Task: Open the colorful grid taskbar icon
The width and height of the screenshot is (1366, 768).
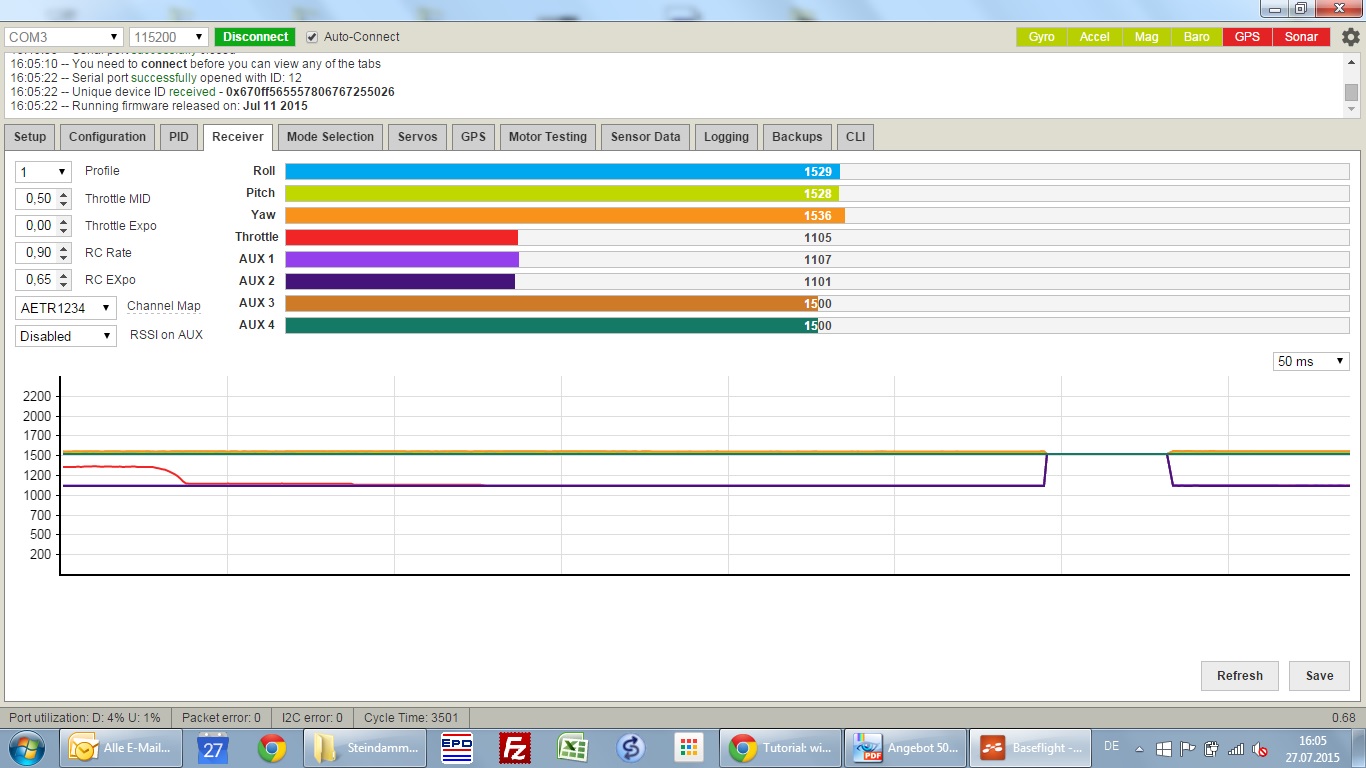Action: 688,747
